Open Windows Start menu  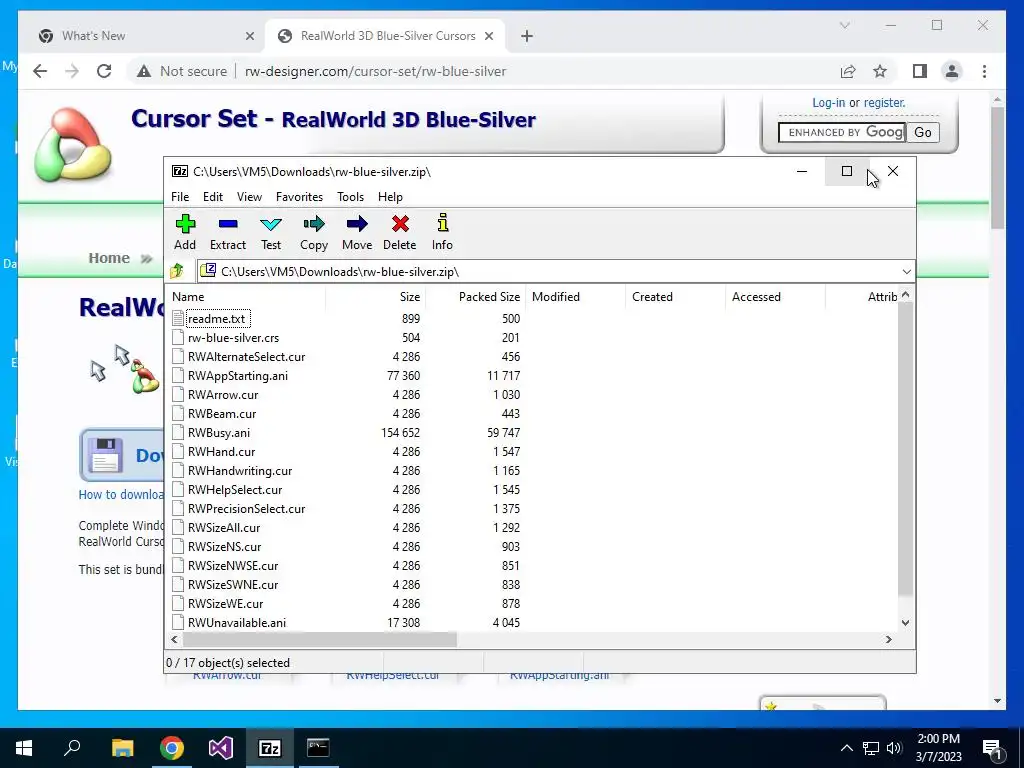pos(24,748)
